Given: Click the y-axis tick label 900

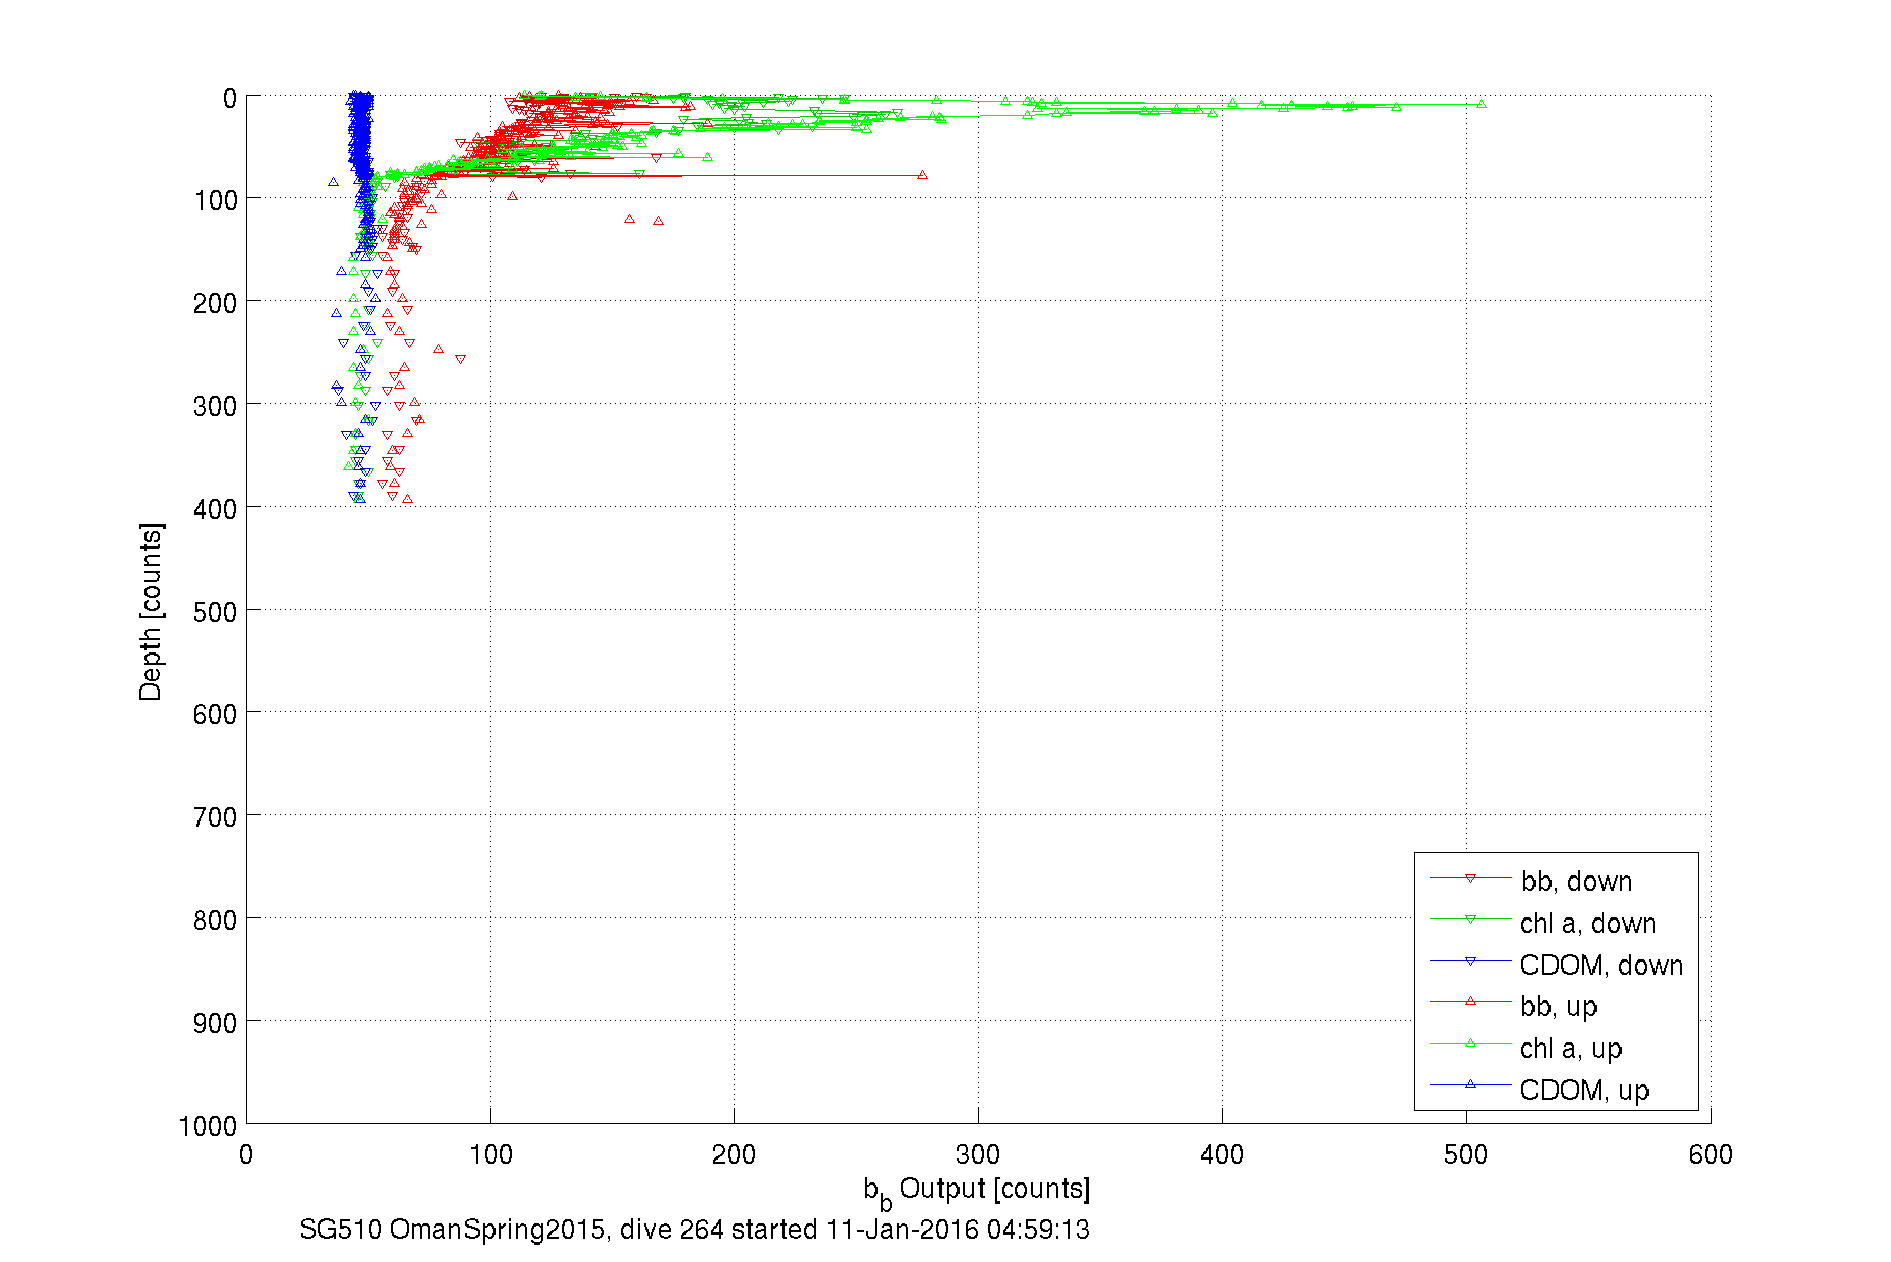Looking at the screenshot, I should tap(215, 1023).
